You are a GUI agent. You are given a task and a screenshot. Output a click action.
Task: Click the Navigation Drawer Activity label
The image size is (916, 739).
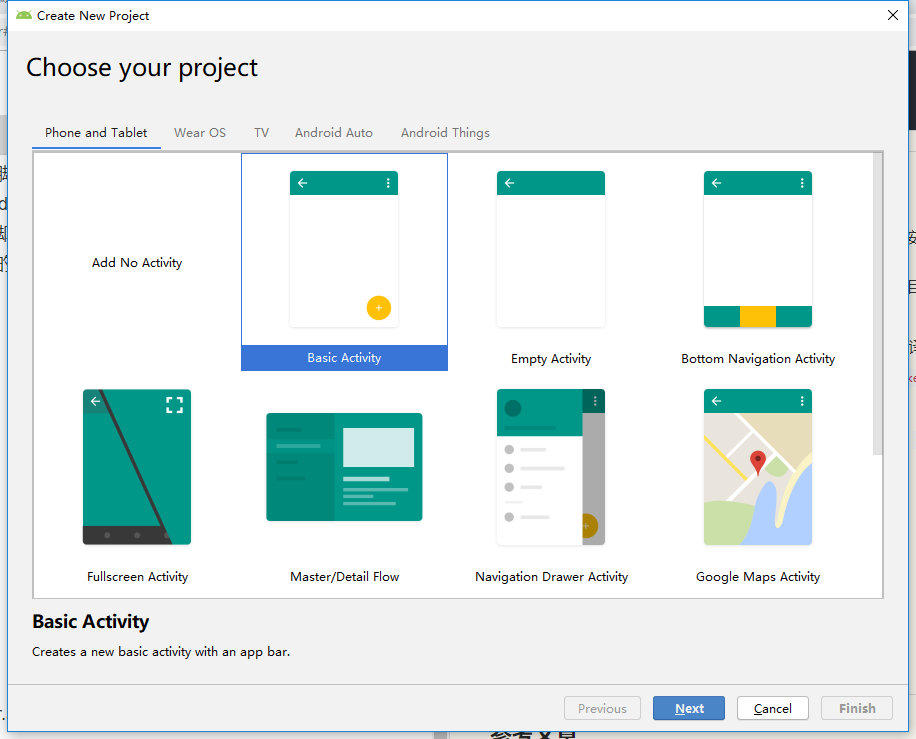tap(551, 577)
